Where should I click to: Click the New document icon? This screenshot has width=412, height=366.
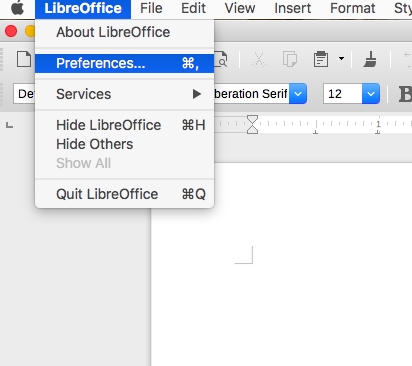[x=24, y=60]
